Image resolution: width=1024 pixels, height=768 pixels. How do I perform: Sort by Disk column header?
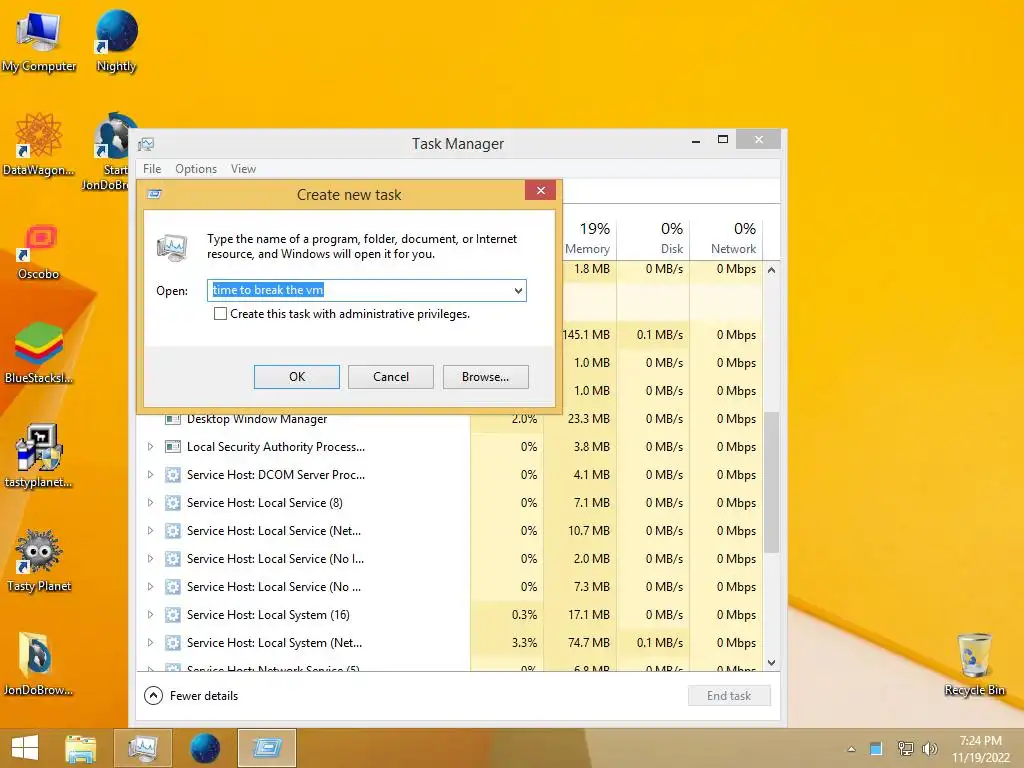pyautogui.click(x=653, y=238)
